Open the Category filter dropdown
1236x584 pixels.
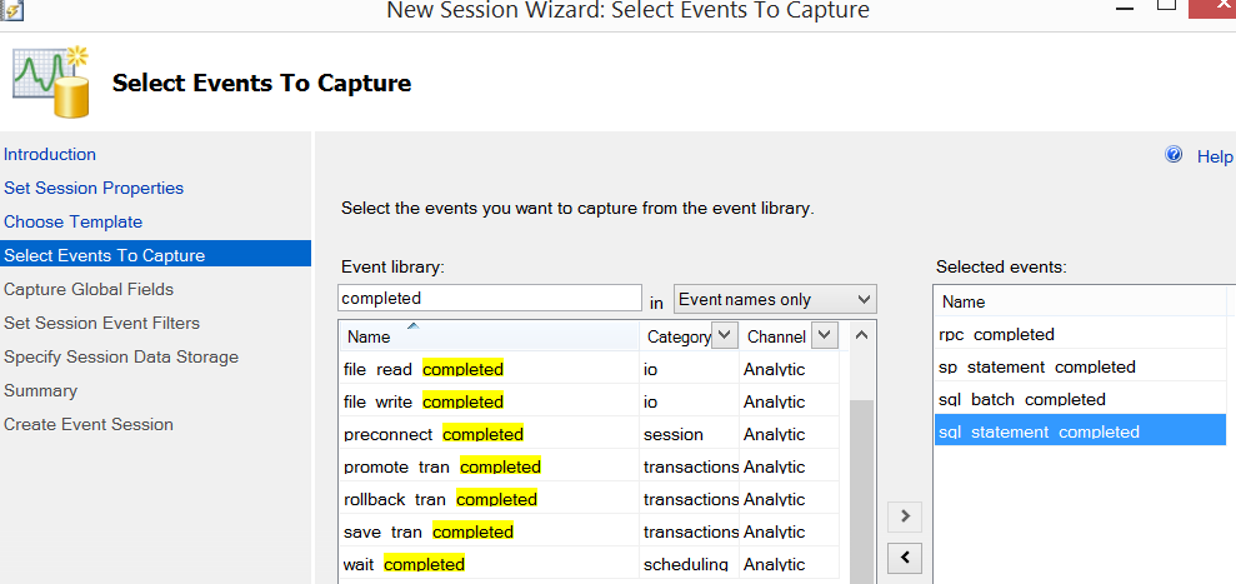point(726,335)
